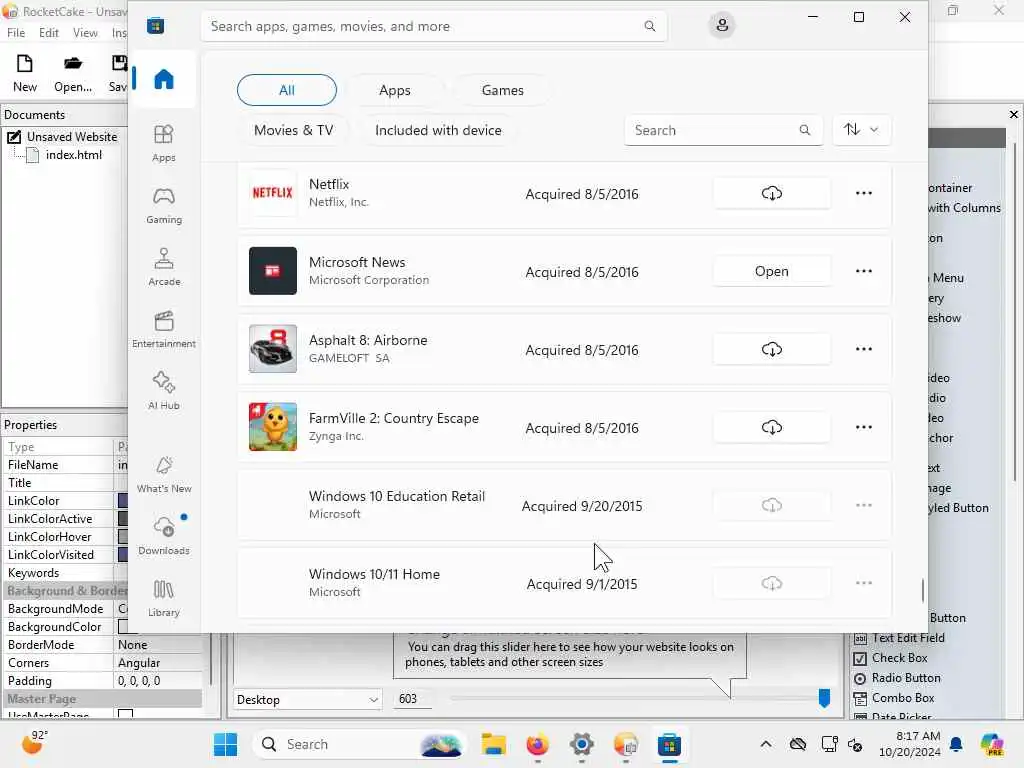Open Arcade in the Store sidebar
The height and width of the screenshot is (768, 1024).
pos(163,267)
